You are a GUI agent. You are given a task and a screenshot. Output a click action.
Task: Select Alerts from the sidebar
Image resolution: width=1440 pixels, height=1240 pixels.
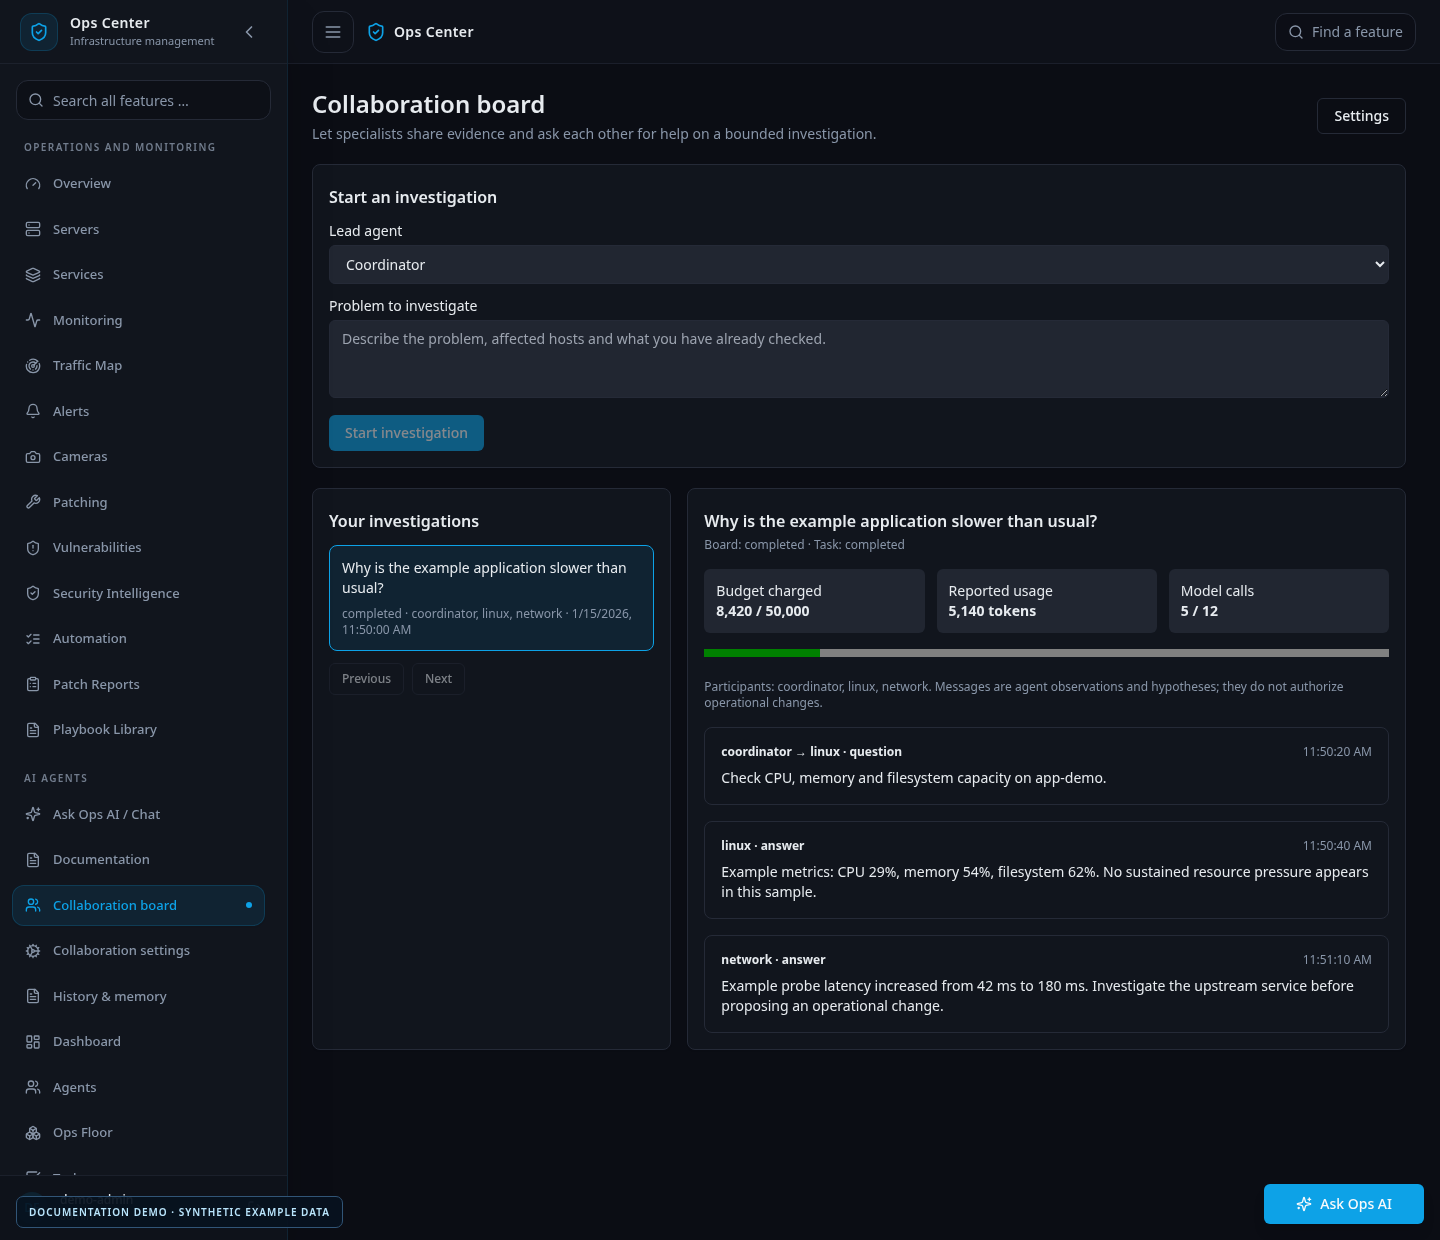pyautogui.click(x=138, y=412)
